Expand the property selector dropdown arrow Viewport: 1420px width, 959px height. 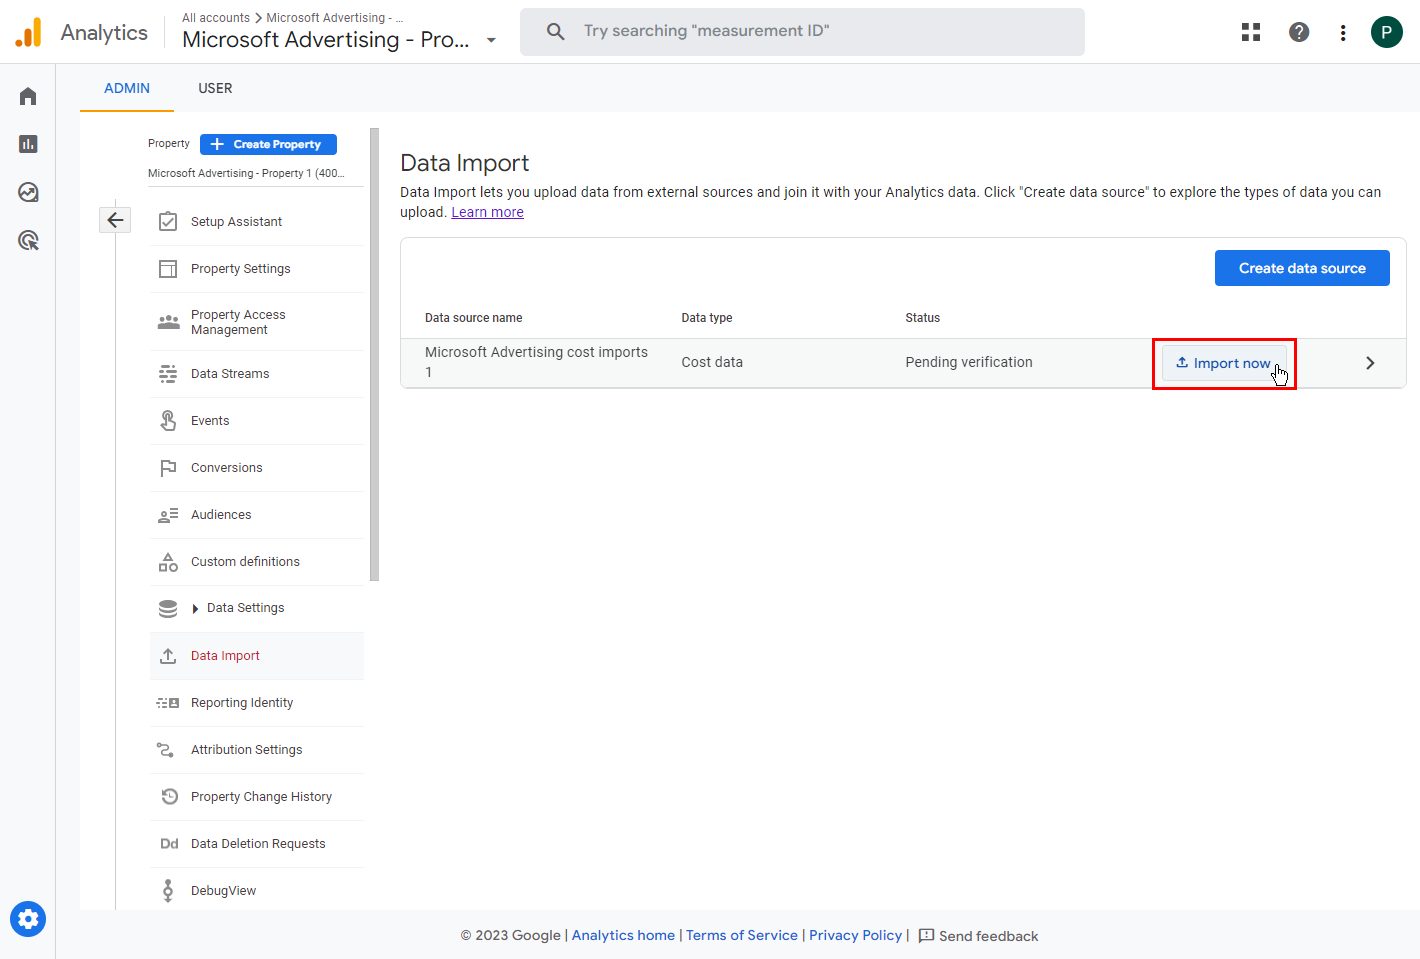491,40
